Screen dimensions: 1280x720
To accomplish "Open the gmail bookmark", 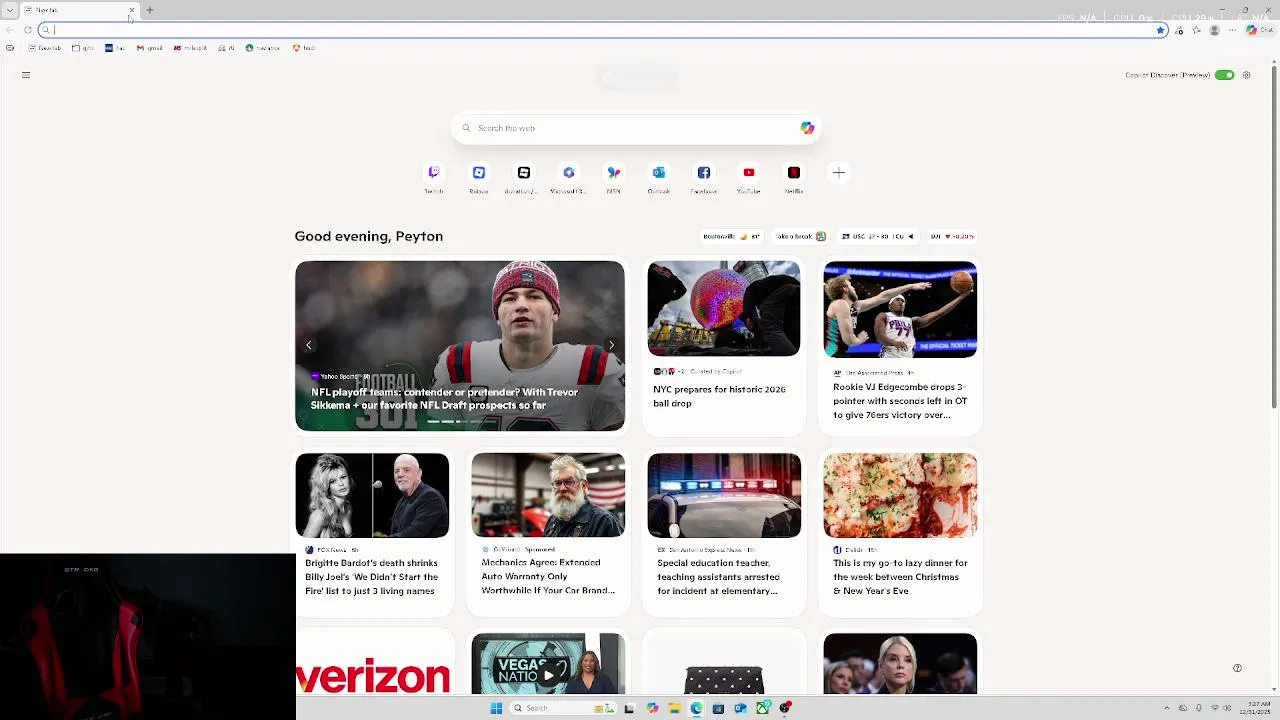I will (150, 48).
